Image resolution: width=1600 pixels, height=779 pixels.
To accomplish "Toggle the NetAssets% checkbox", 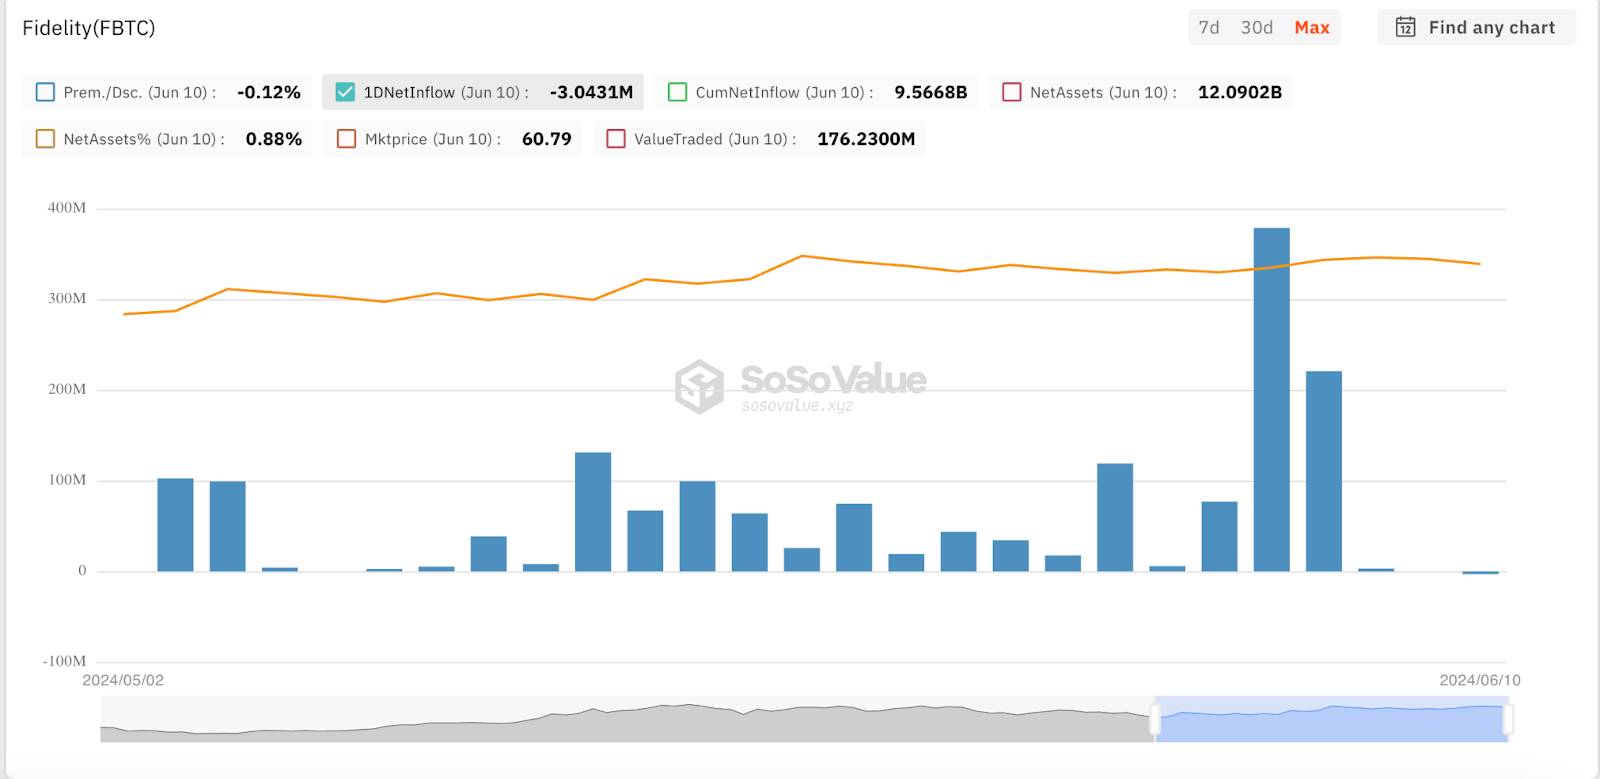I will click(45, 139).
